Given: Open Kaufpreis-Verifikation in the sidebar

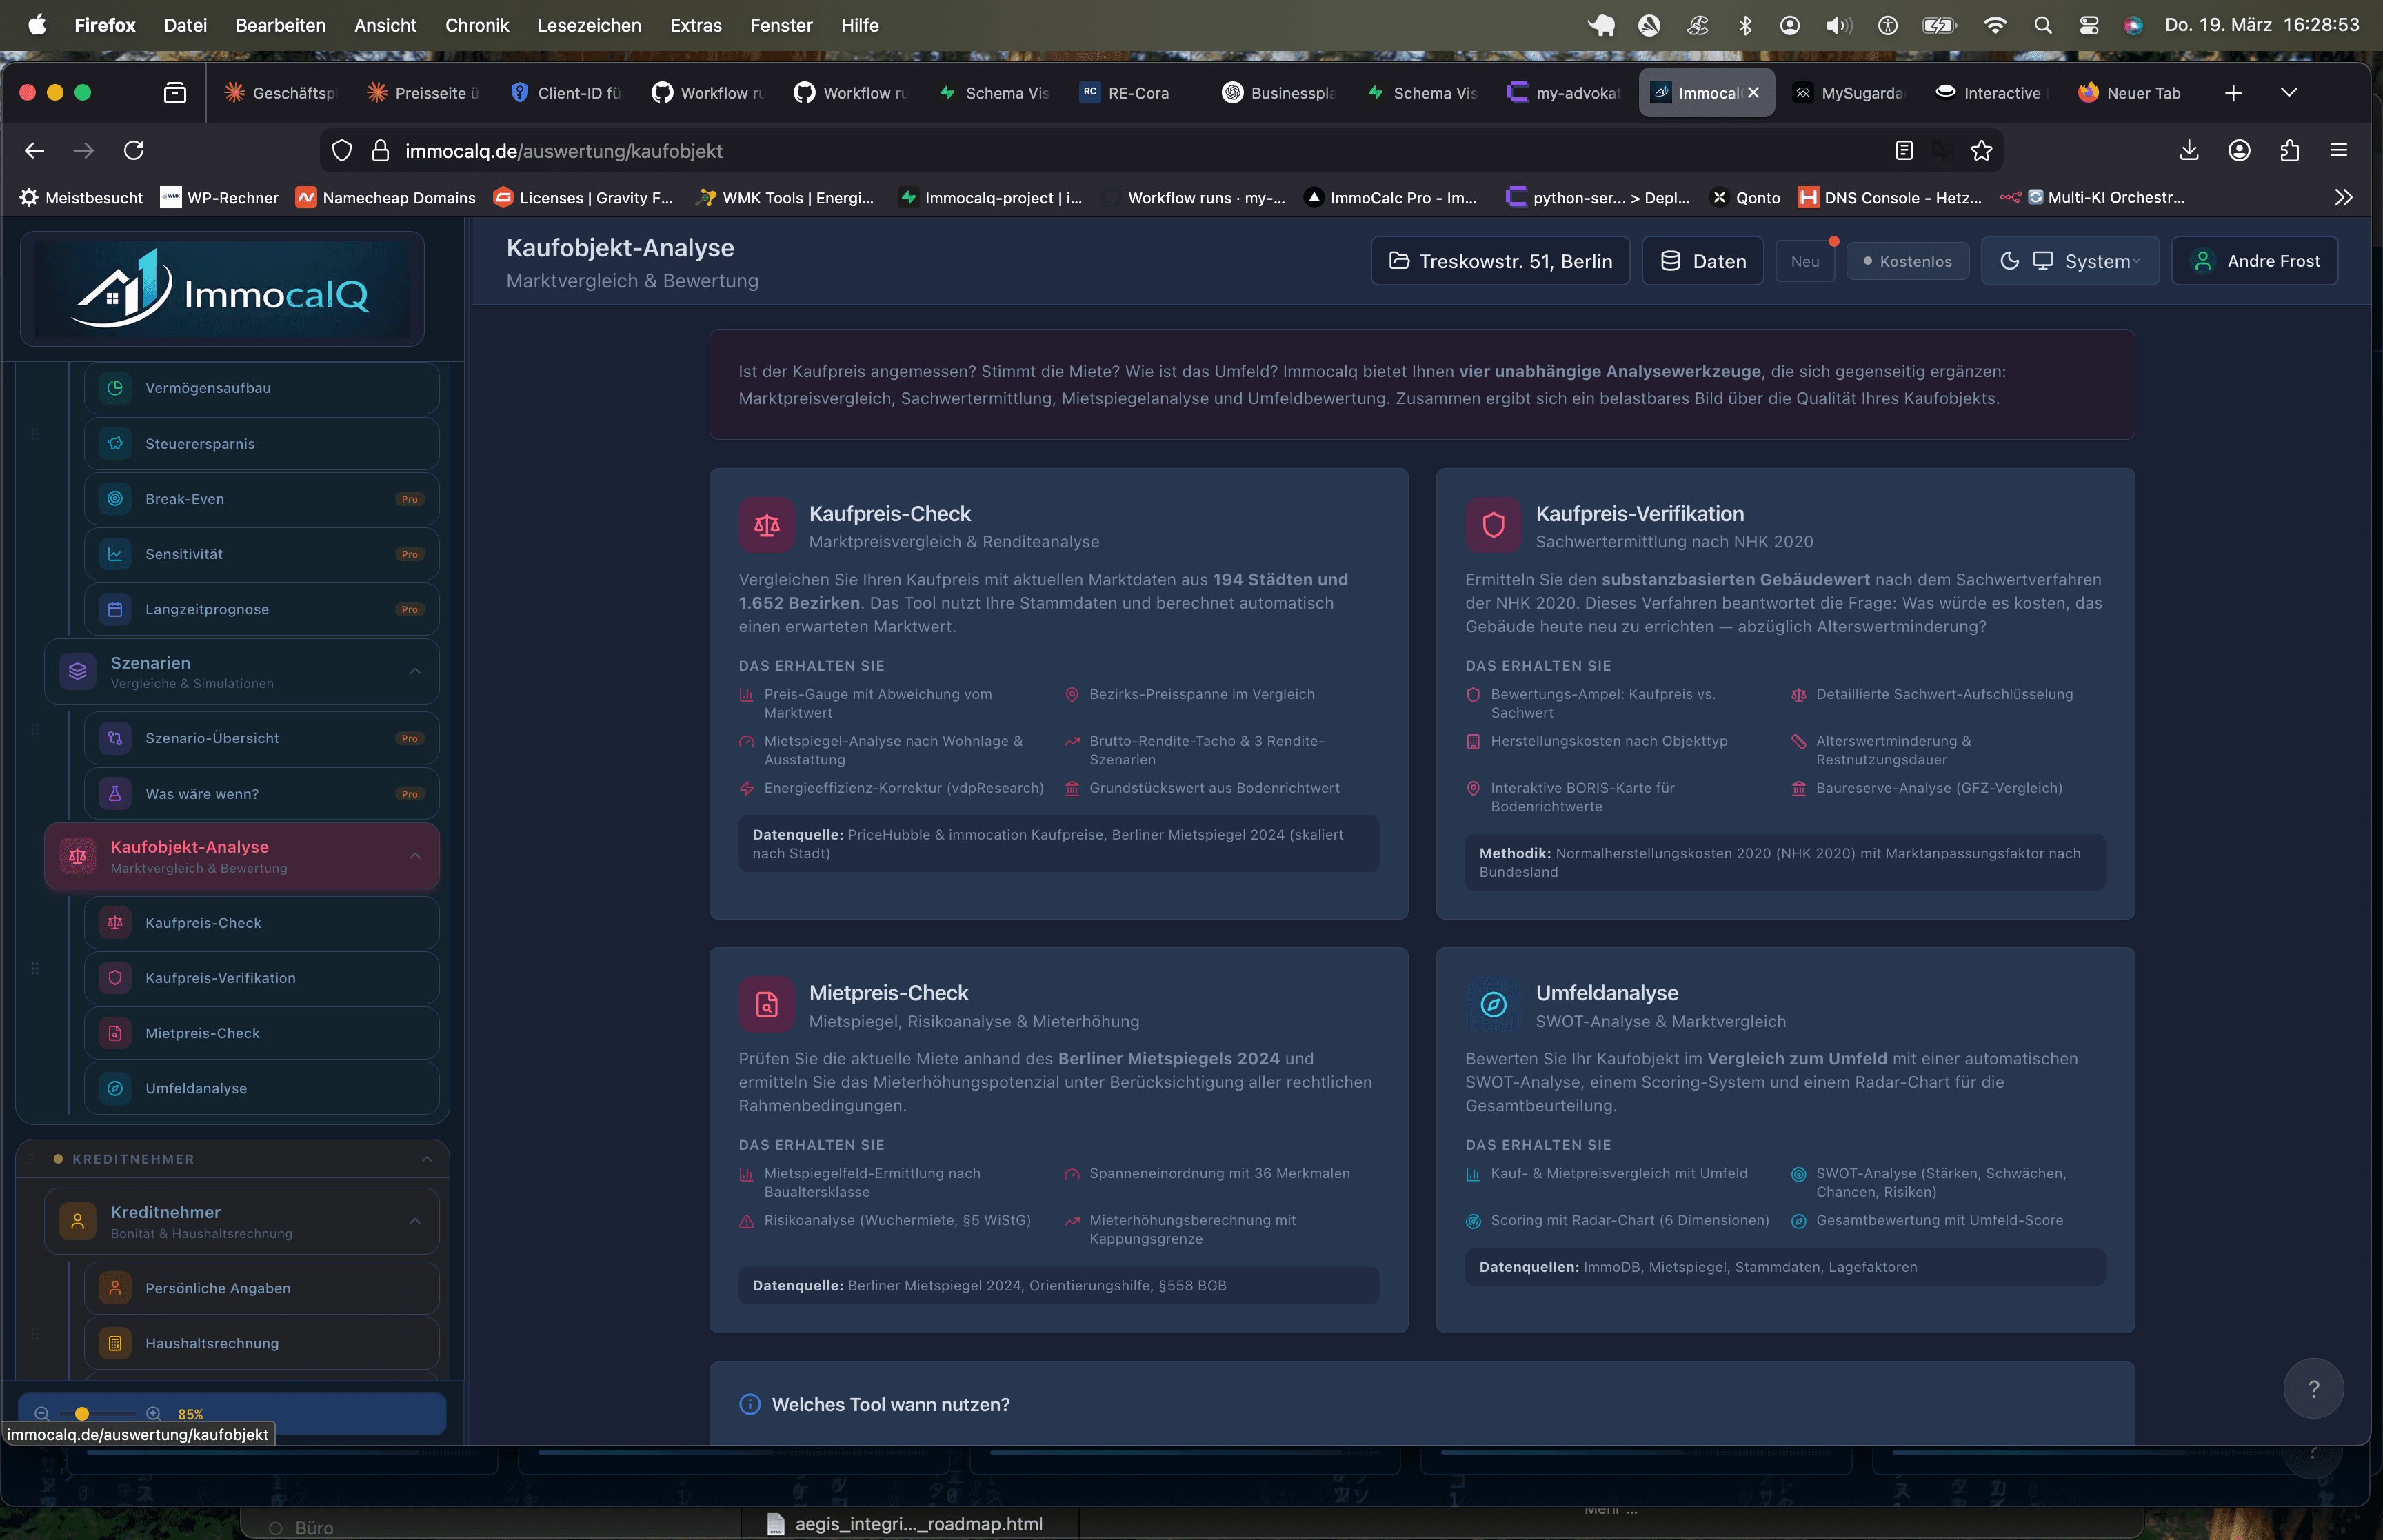Looking at the screenshot, I should click(262, 978).
